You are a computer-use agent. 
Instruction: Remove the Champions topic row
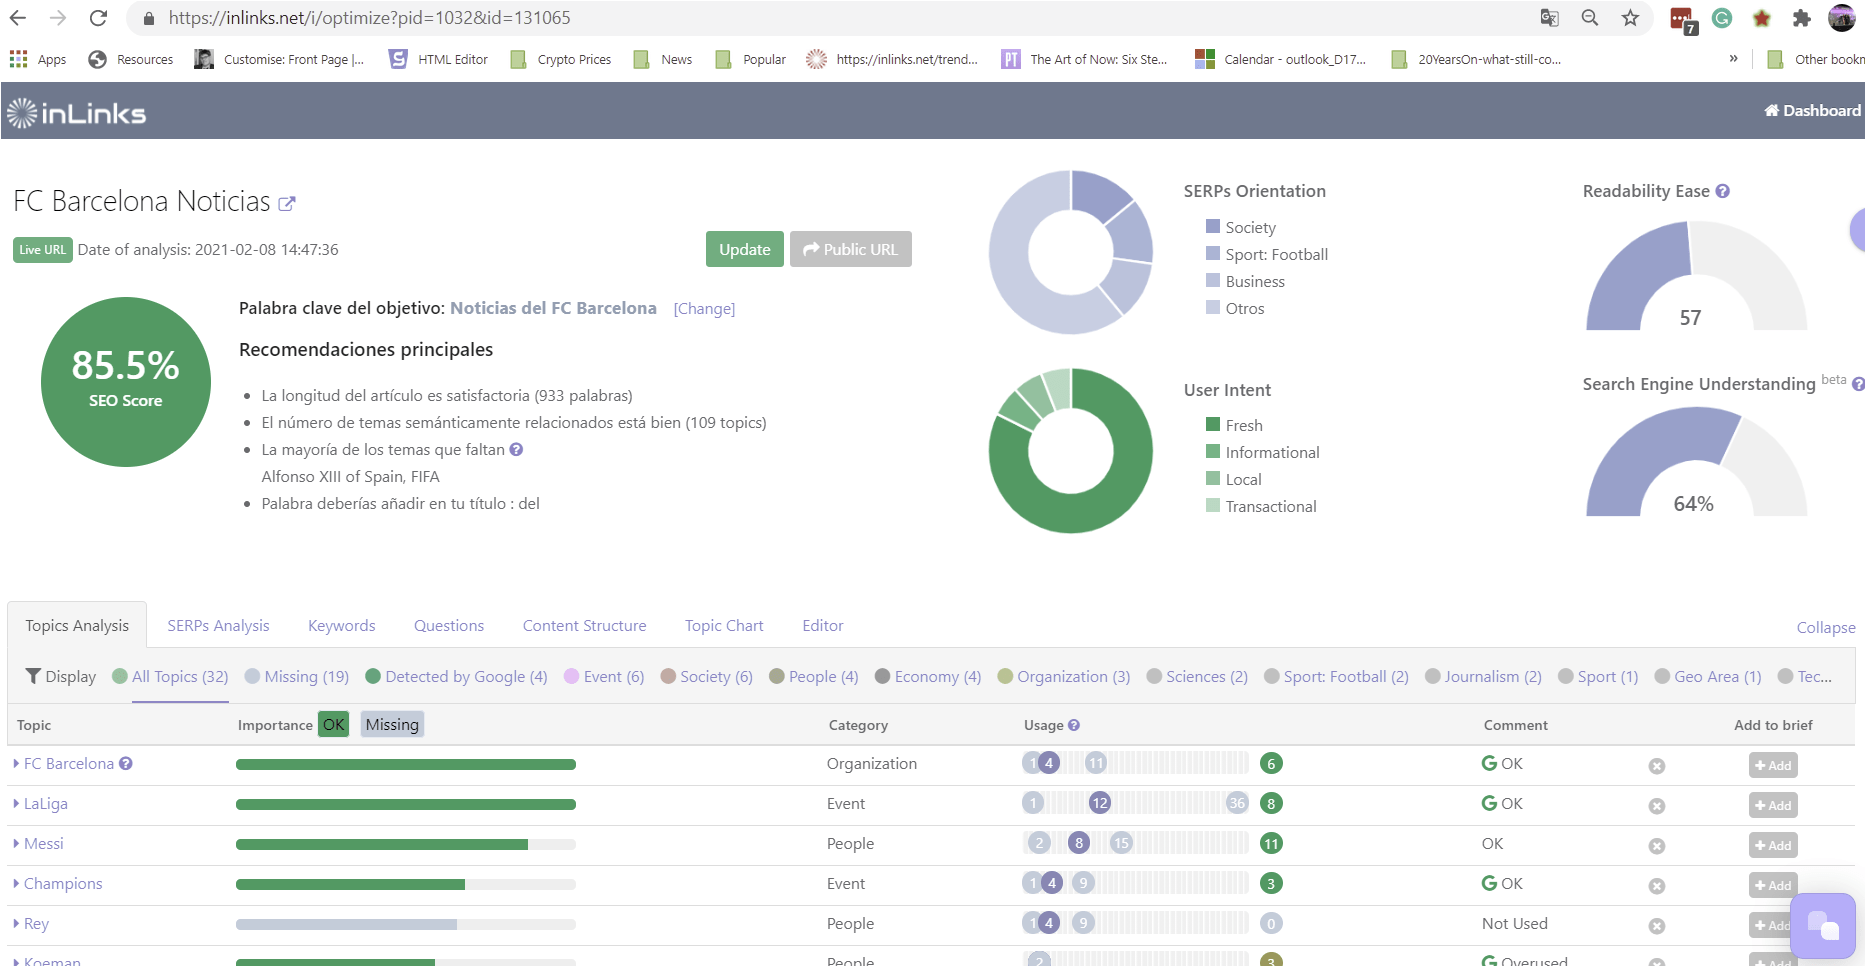1657,886
